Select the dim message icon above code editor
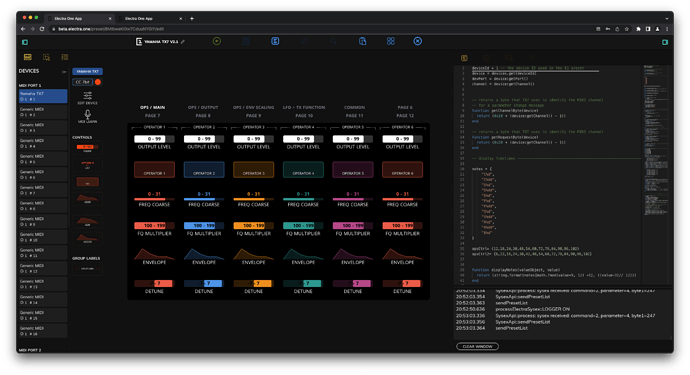 click(x=509, y=58)
